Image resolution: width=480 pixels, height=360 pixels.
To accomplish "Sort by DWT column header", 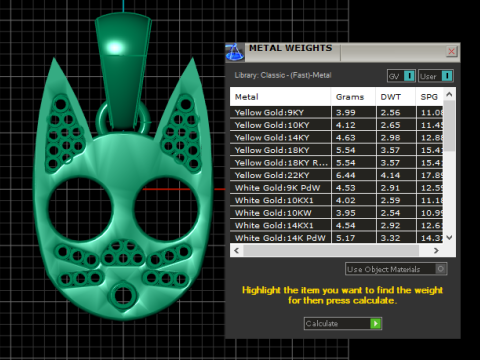I will pos(396,97).
